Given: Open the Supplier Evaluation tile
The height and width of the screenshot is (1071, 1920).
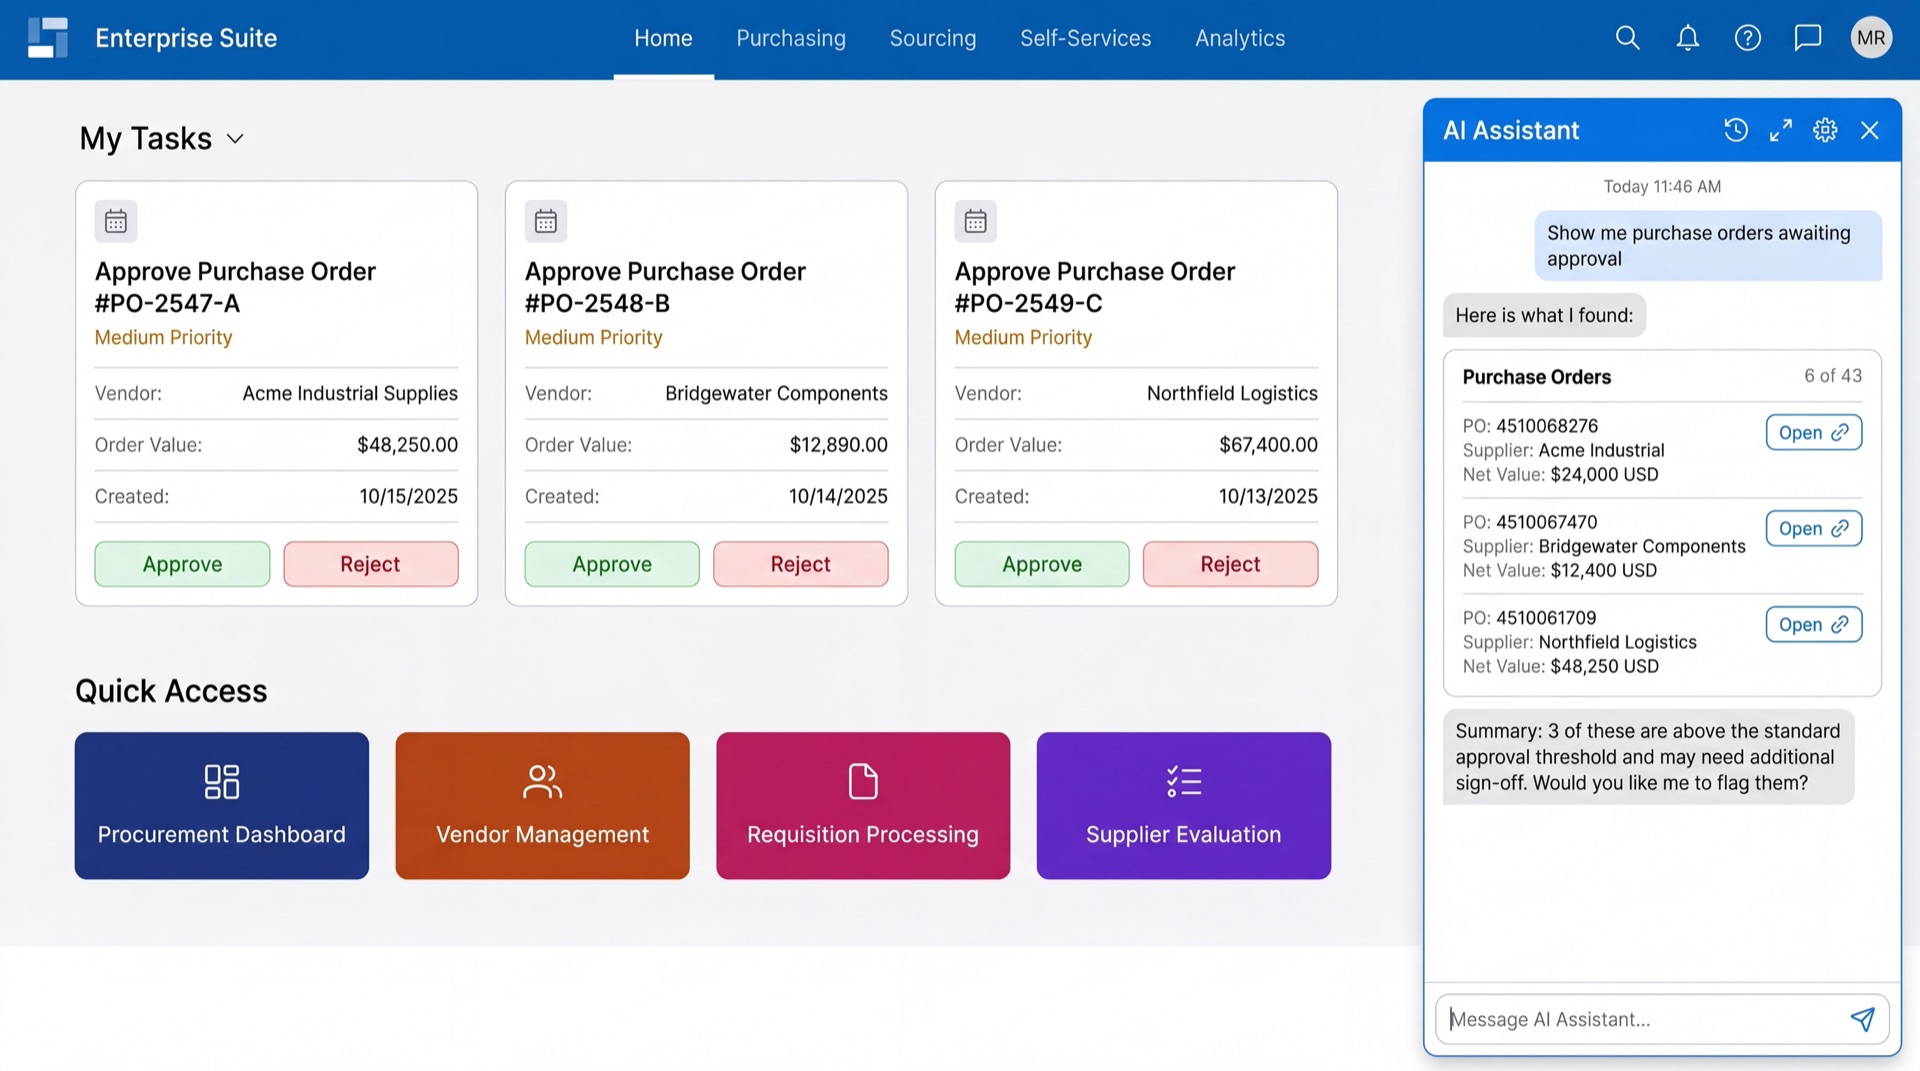Looking at the screenshot, I should [x=1184, y=806].
